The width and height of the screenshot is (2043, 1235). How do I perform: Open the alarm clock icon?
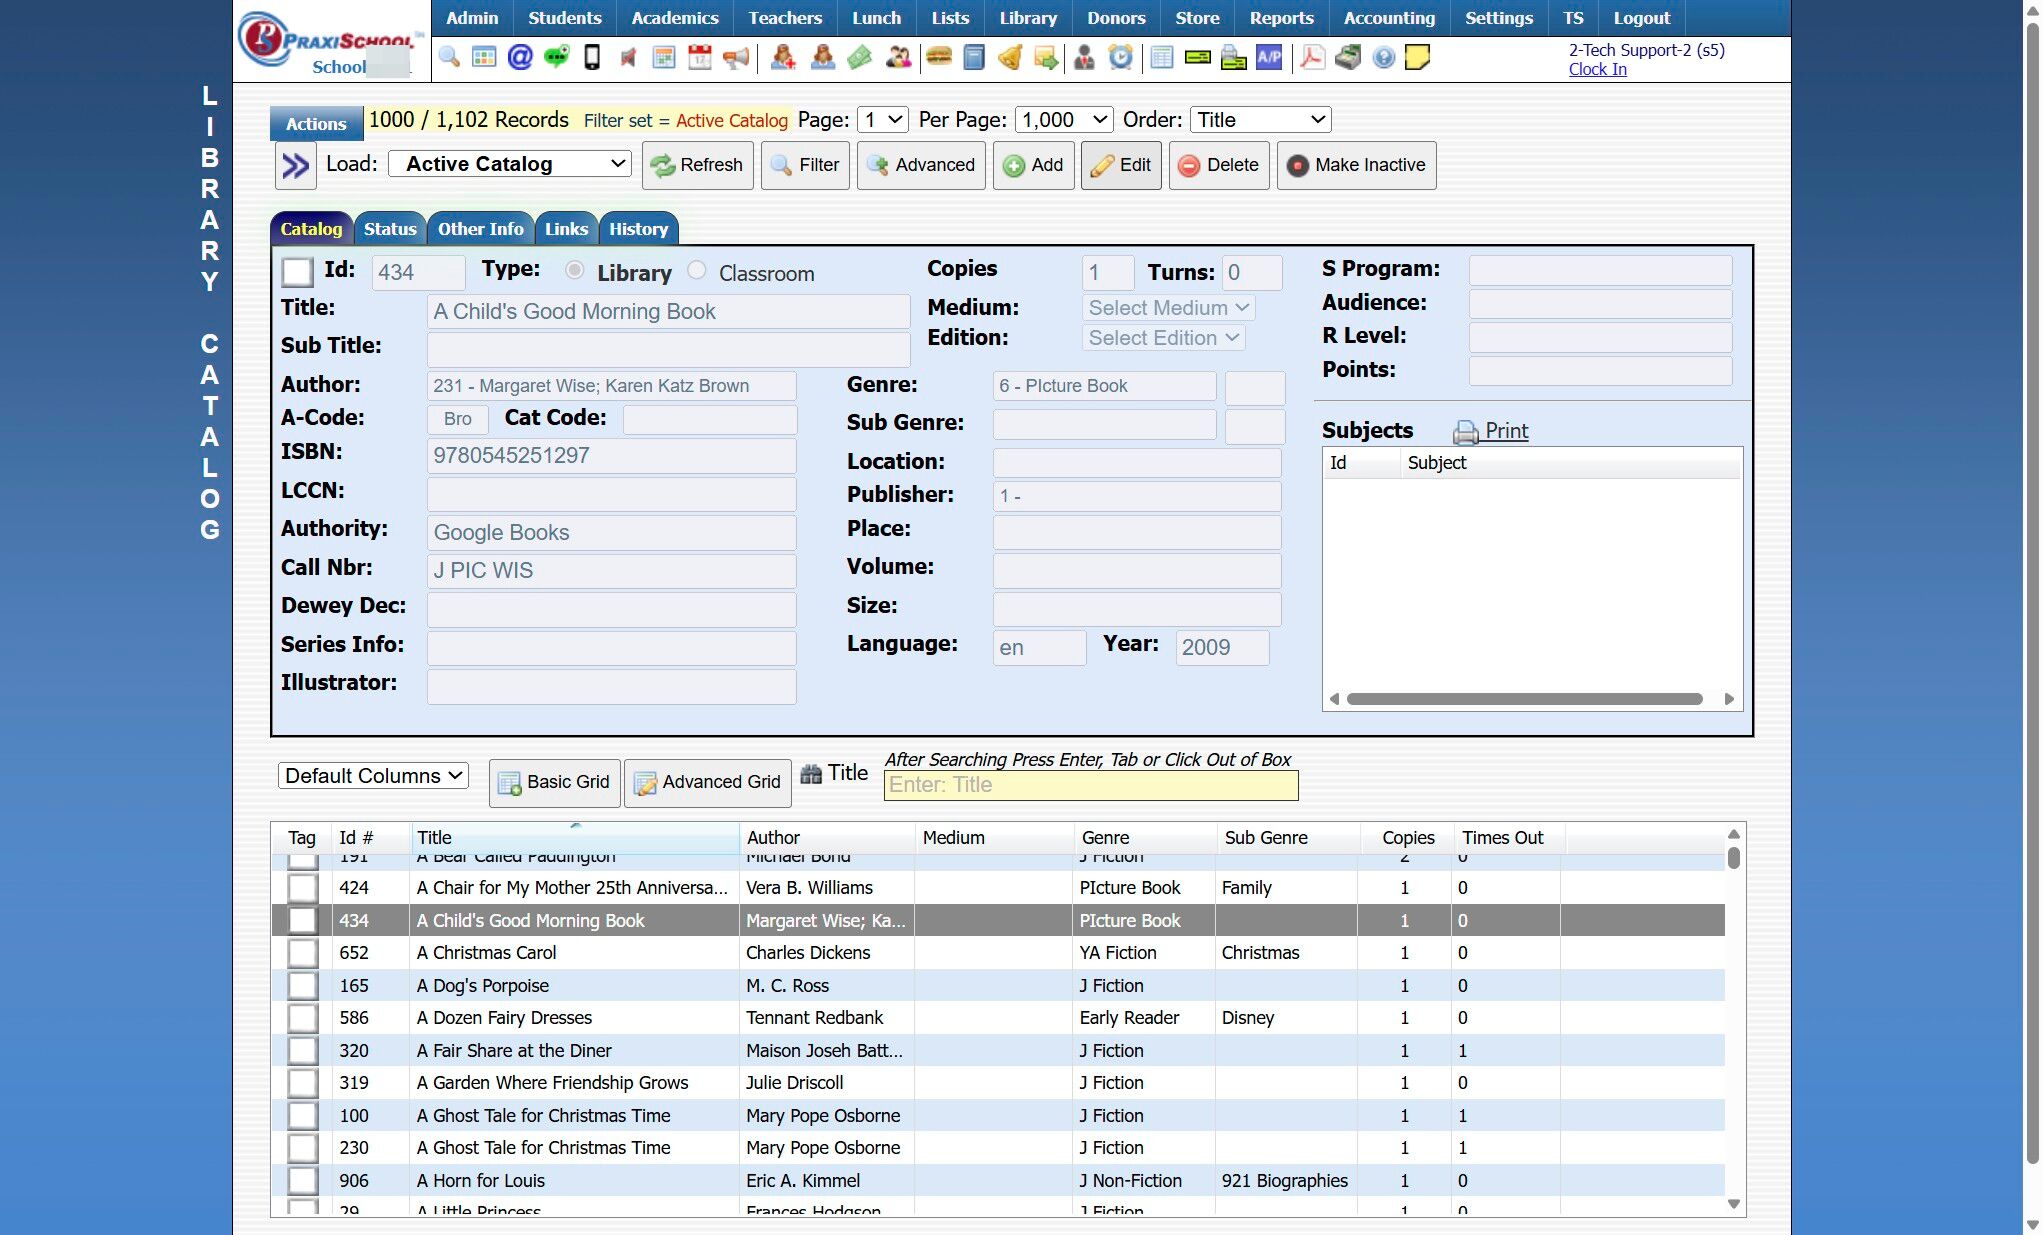[x=1121, y=58]
